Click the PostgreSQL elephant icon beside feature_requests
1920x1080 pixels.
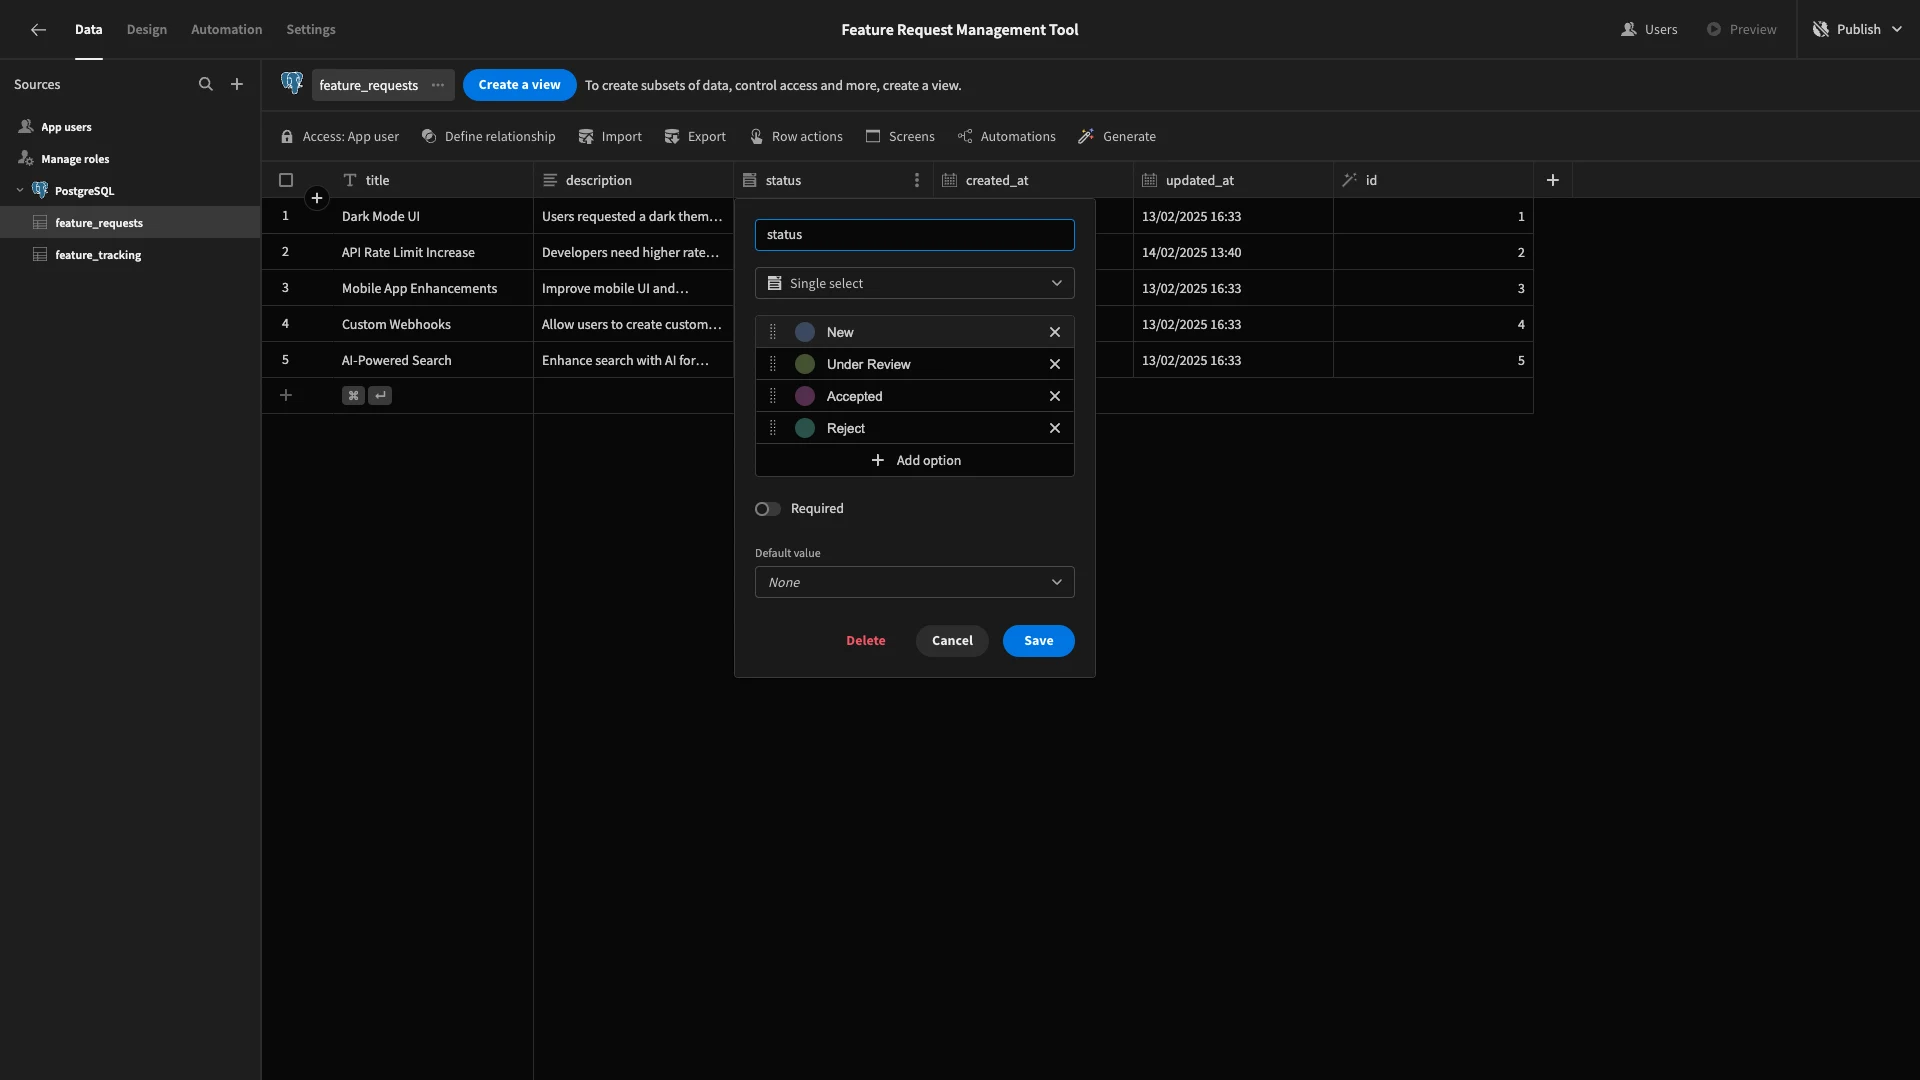point(292,84)
